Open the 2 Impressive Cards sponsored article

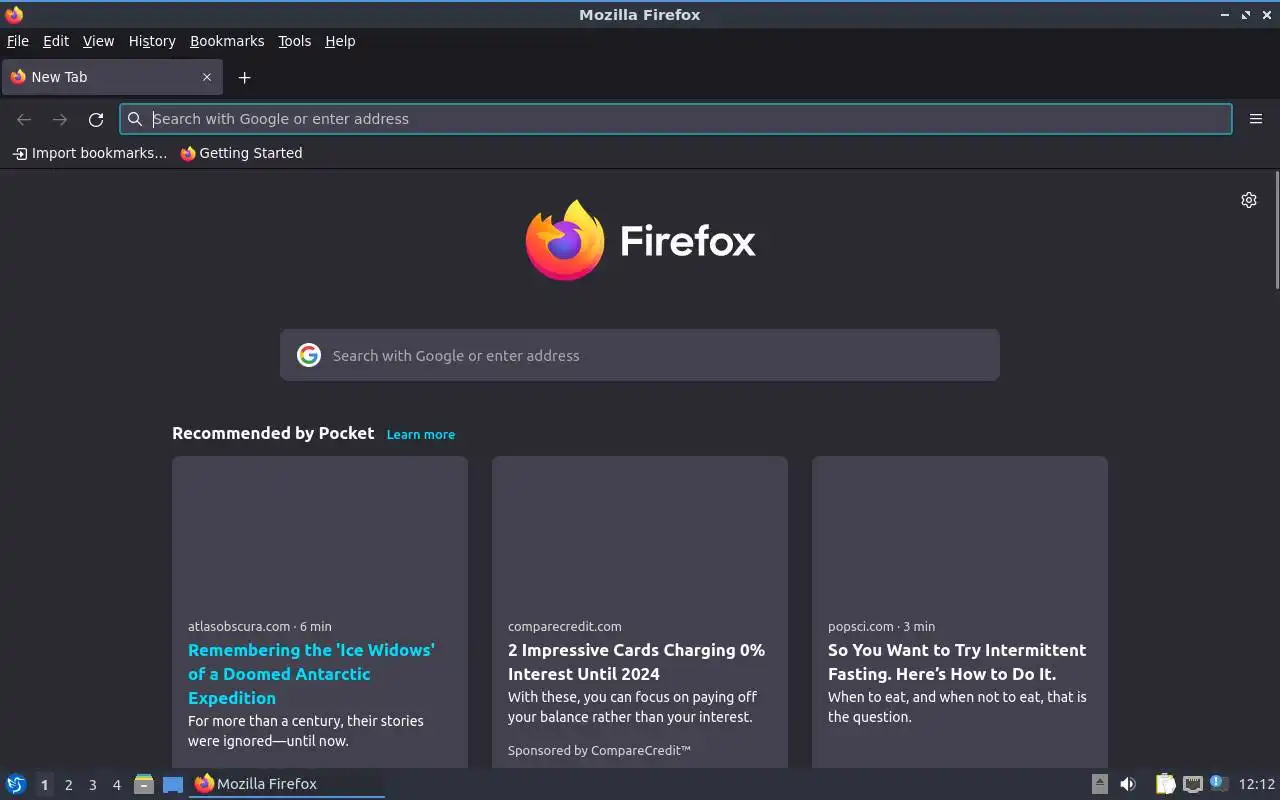click(636, 662)
